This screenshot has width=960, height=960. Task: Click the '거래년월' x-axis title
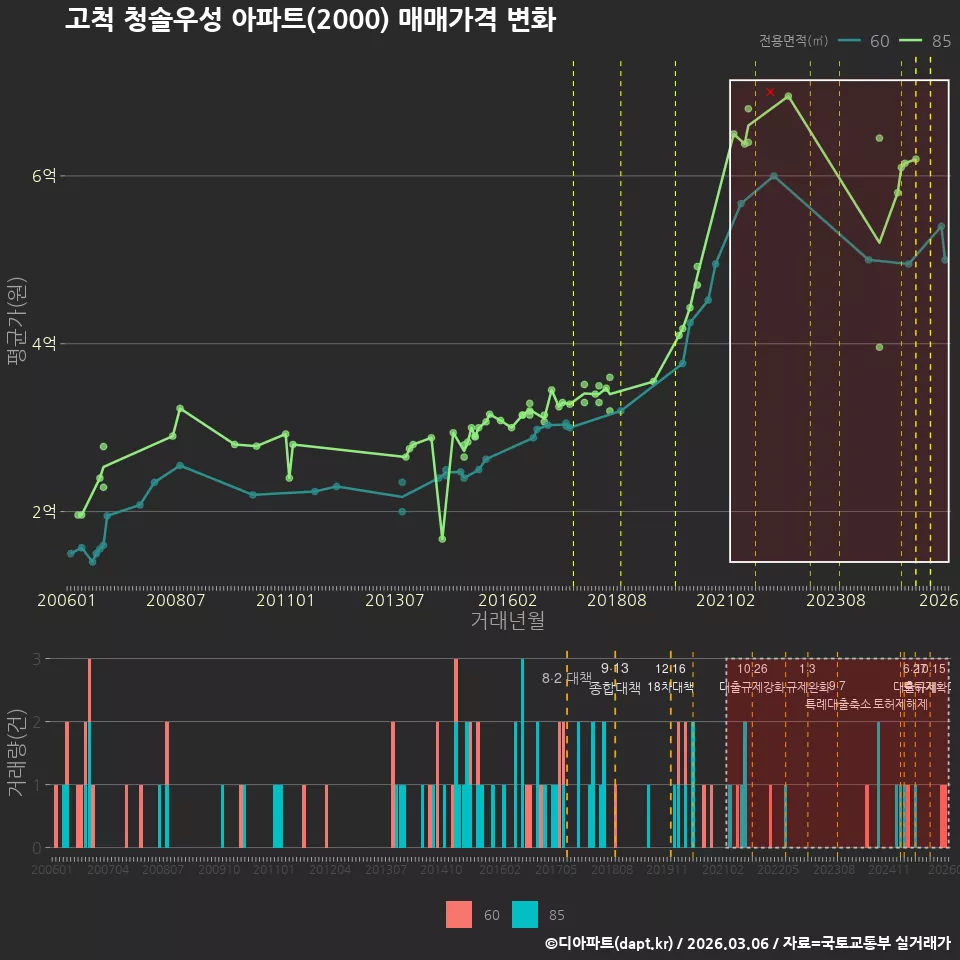(508, 620)
